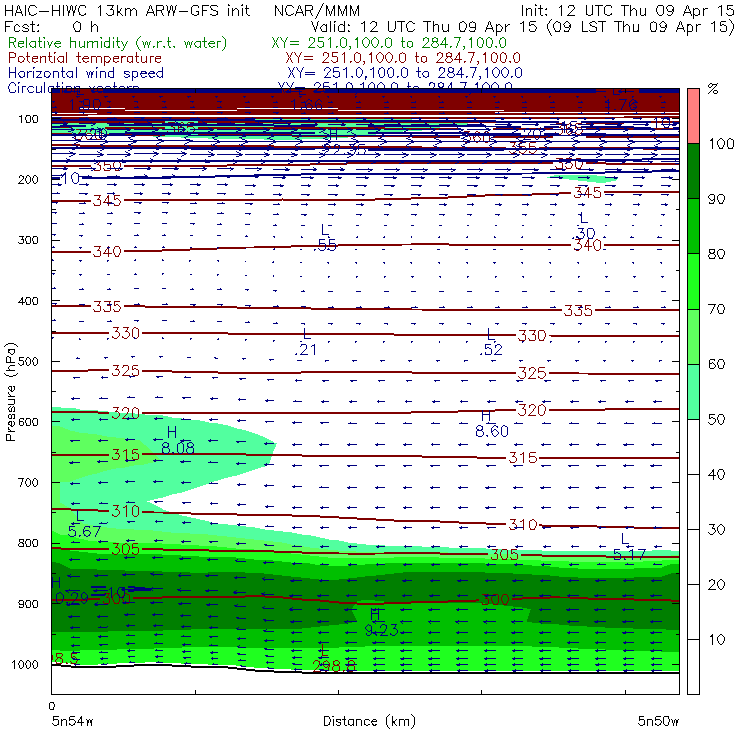Image resolution: width=740 pixels, height=740 pixels.
Task: Click the "L .21" wind minimum label
Action: click(306, 342)
